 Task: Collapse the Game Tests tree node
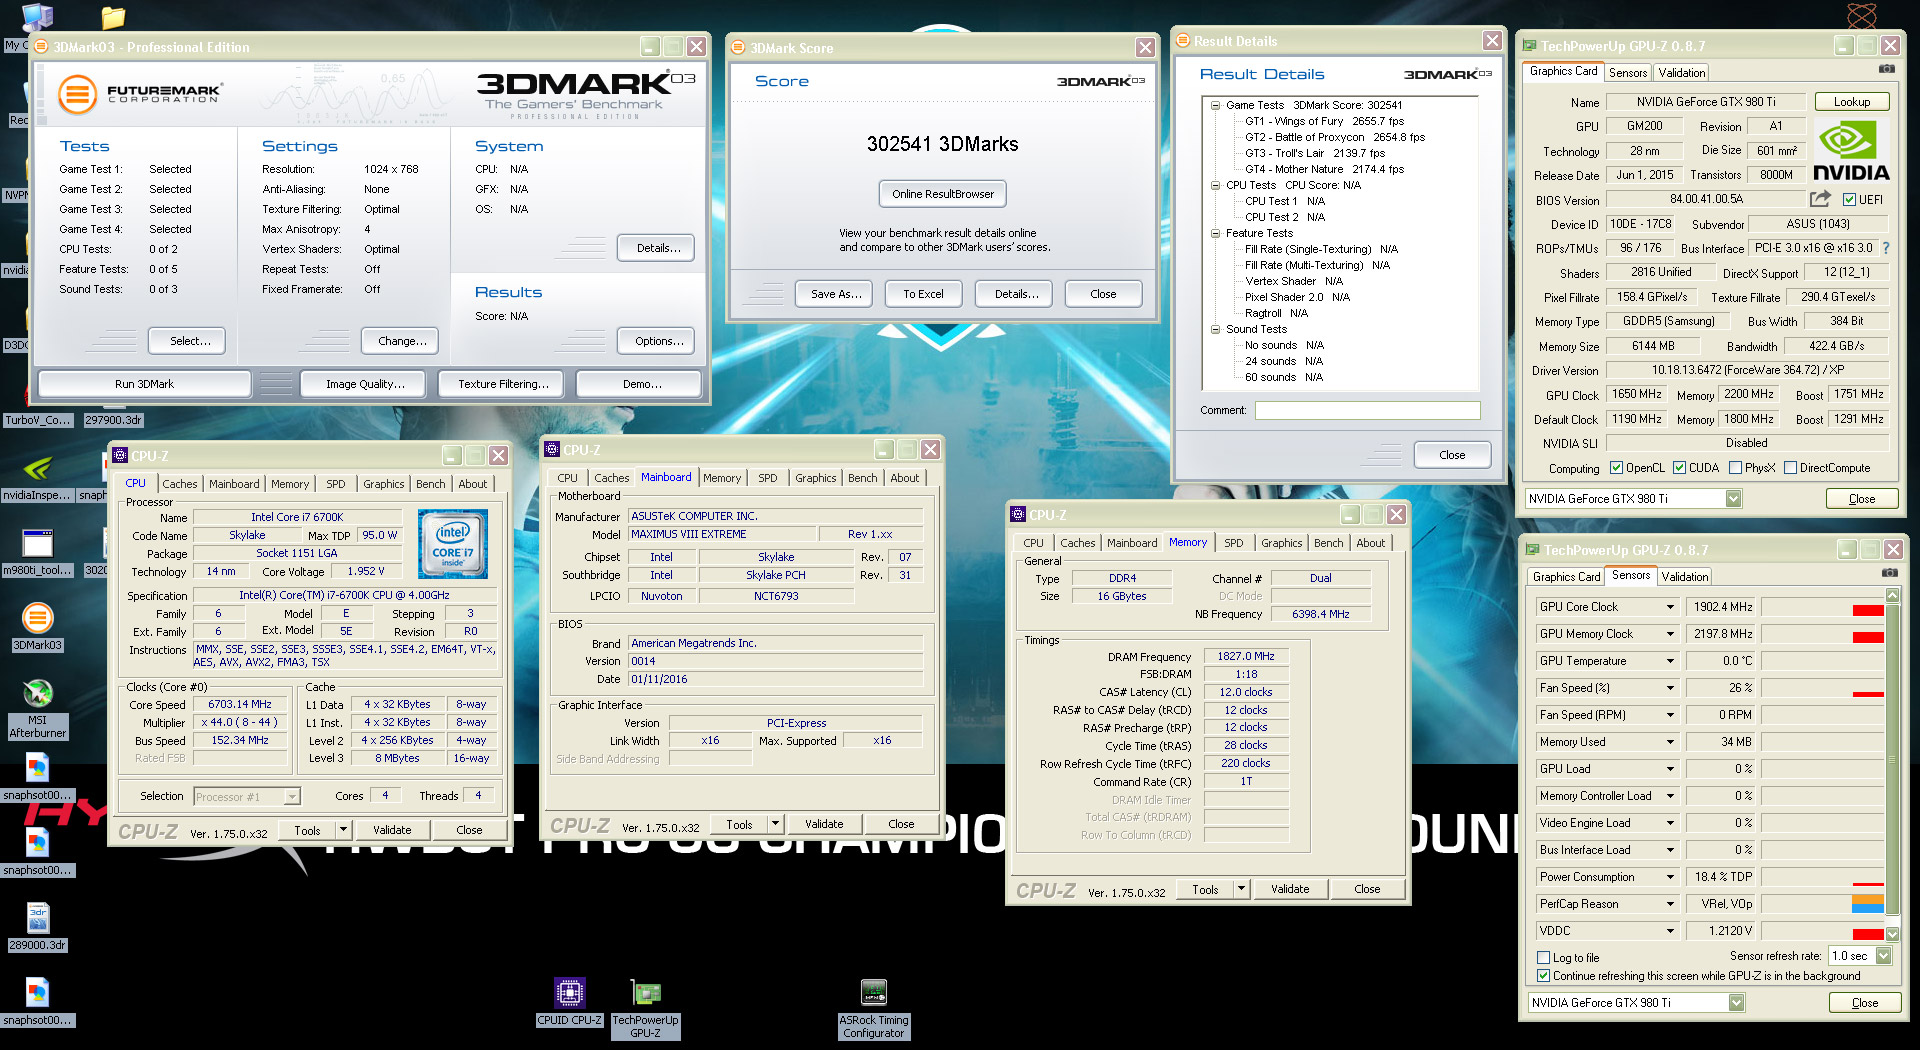[x=1215, y=105]
